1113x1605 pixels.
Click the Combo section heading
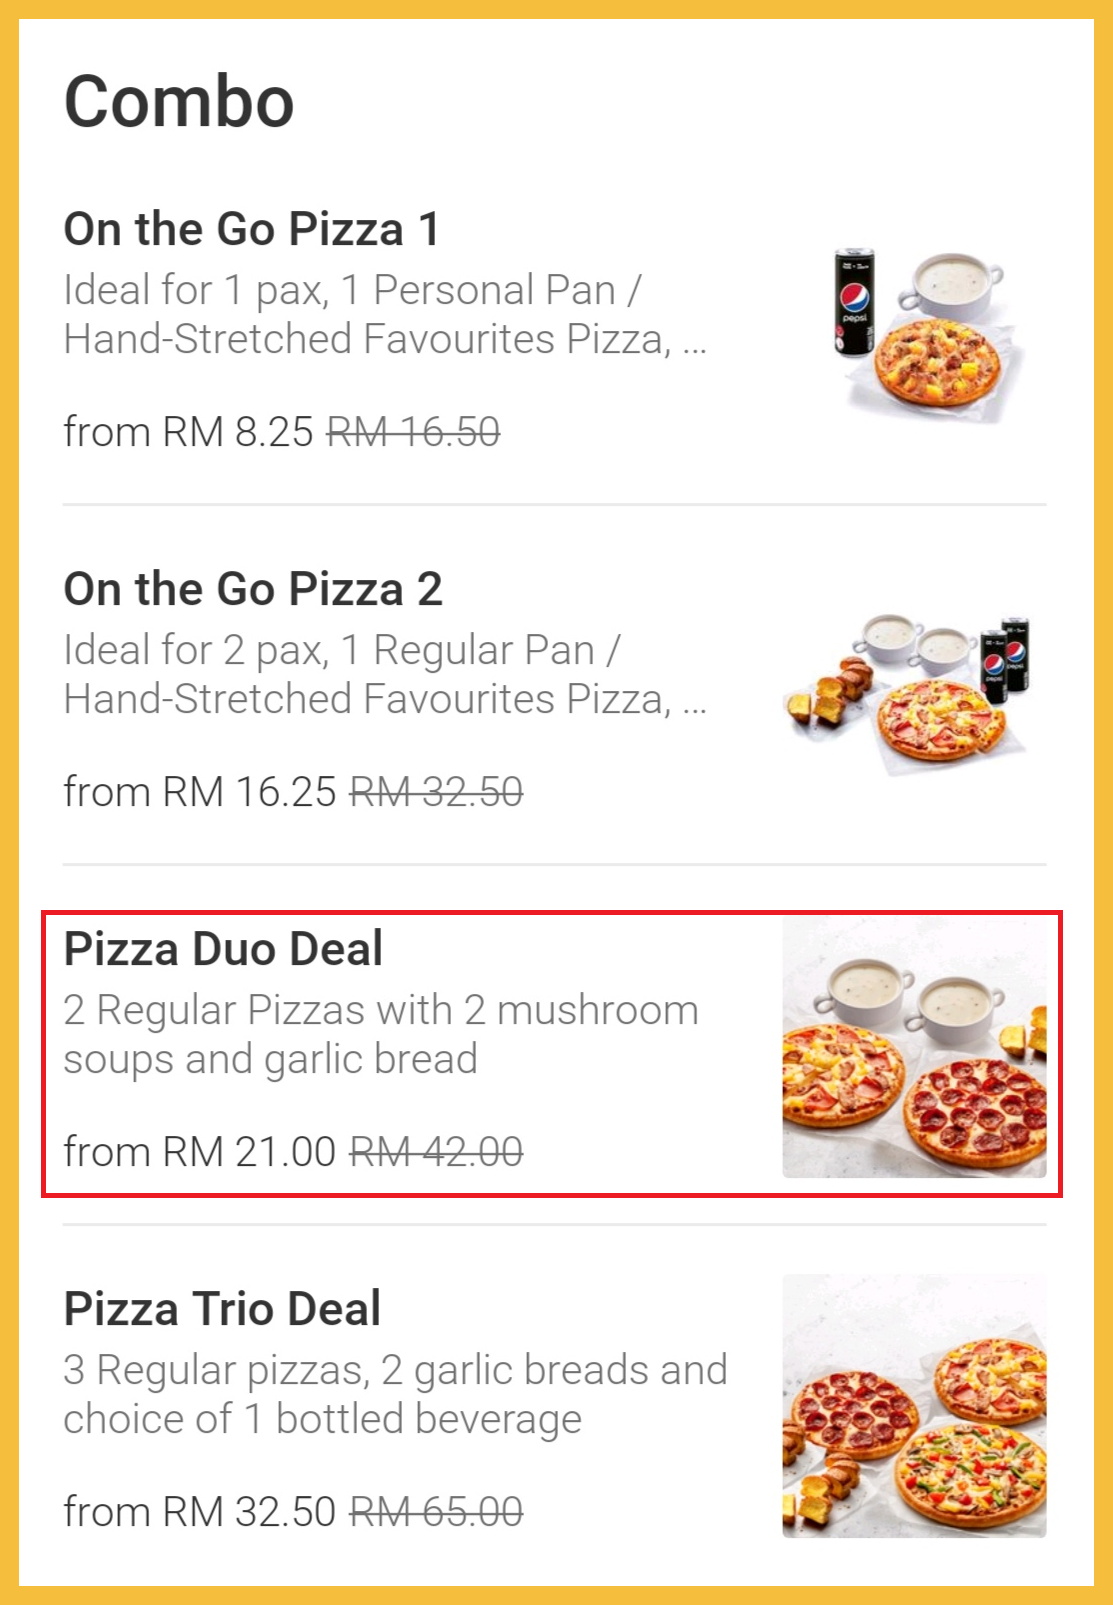[x=179, y=102]
